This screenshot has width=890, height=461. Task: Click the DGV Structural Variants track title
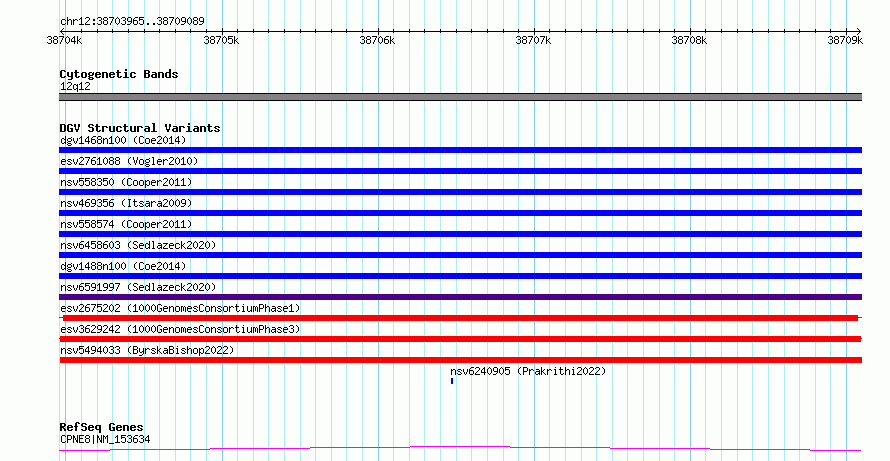click(140, 128)
